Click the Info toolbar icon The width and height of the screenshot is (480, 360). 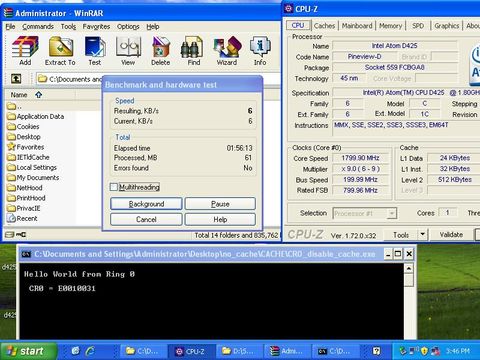point(260,51)
